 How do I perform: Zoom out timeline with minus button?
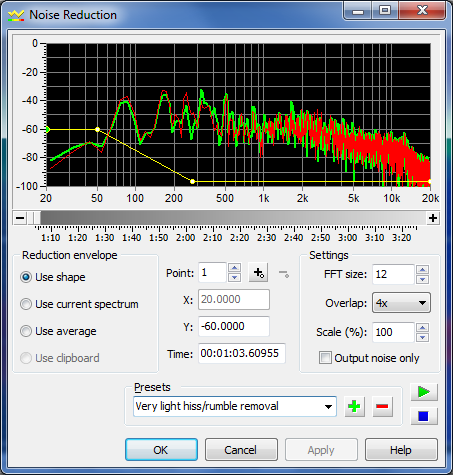coord(20,218)
